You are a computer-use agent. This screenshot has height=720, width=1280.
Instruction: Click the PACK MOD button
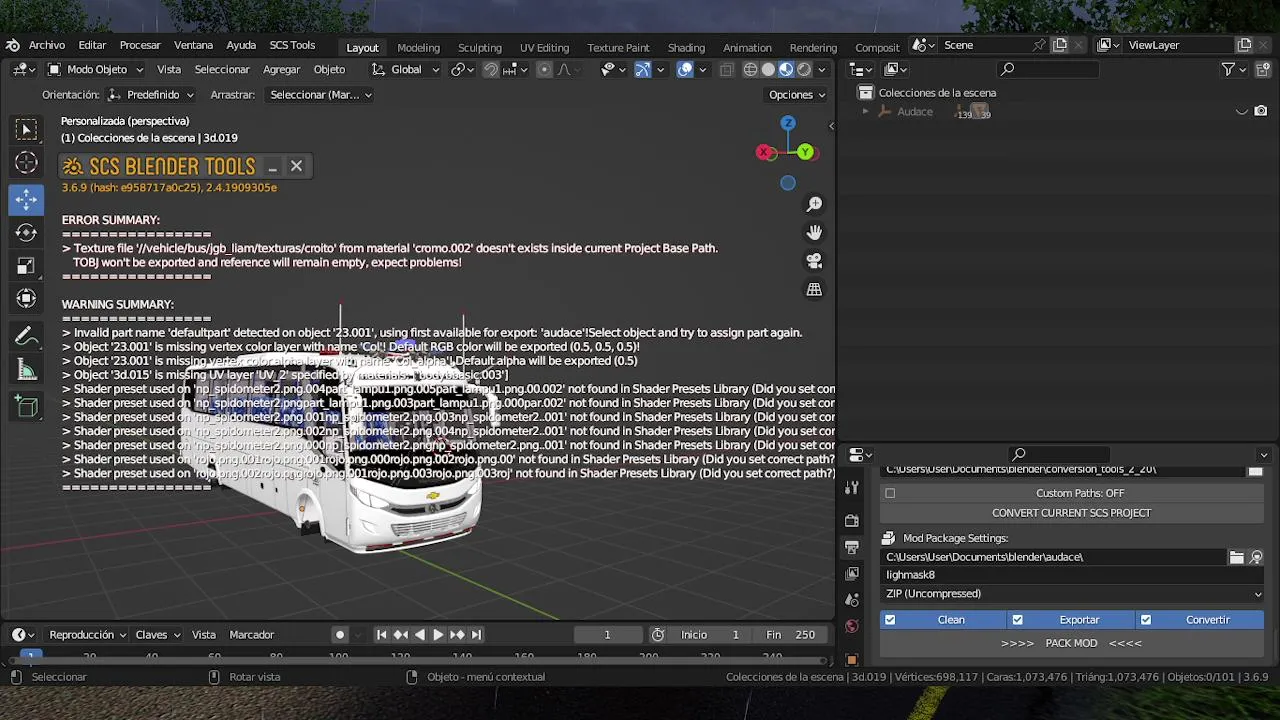click(x=1072, y=643)
